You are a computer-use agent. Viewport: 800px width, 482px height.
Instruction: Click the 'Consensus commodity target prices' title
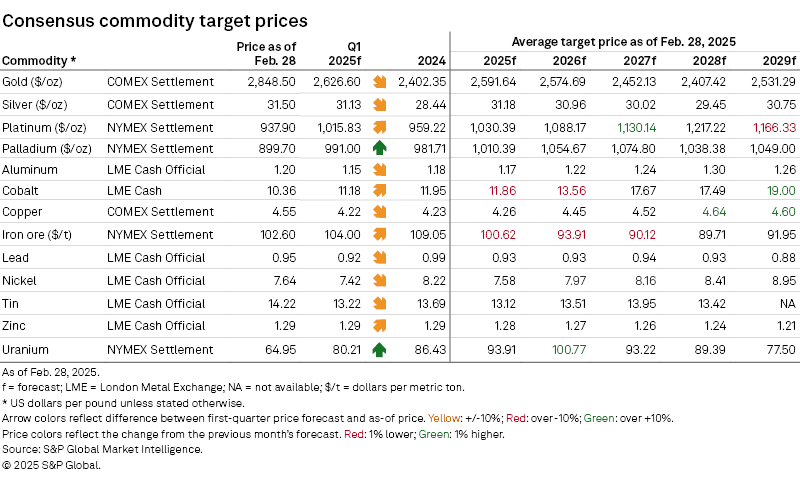coord(154,20)
